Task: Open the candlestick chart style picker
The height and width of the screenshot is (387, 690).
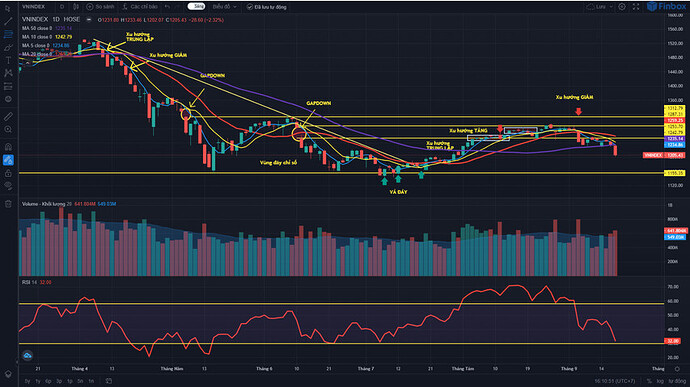Action: [x=76, y=7]
